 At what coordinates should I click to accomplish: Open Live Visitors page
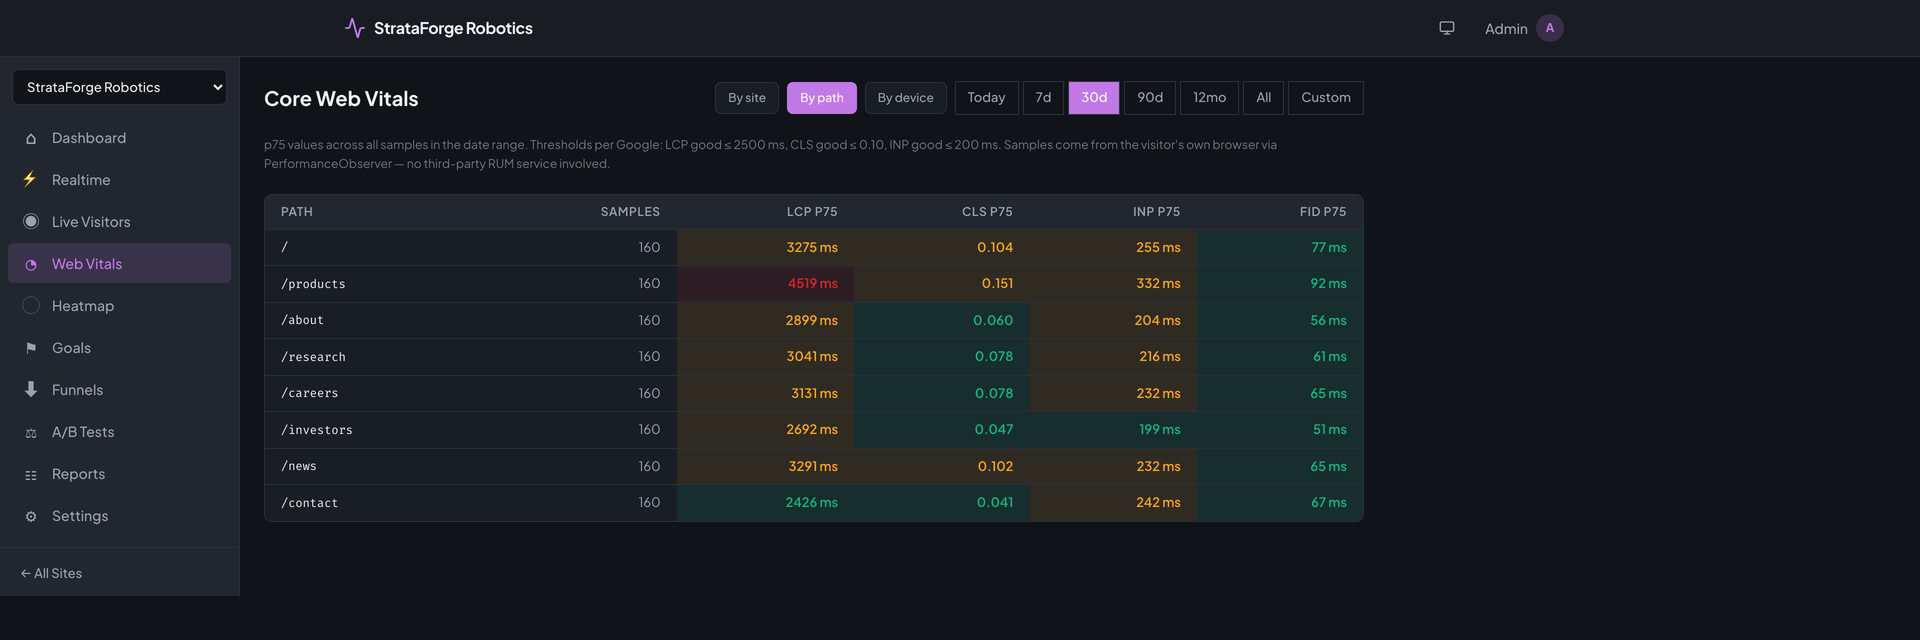pos(119,222)
